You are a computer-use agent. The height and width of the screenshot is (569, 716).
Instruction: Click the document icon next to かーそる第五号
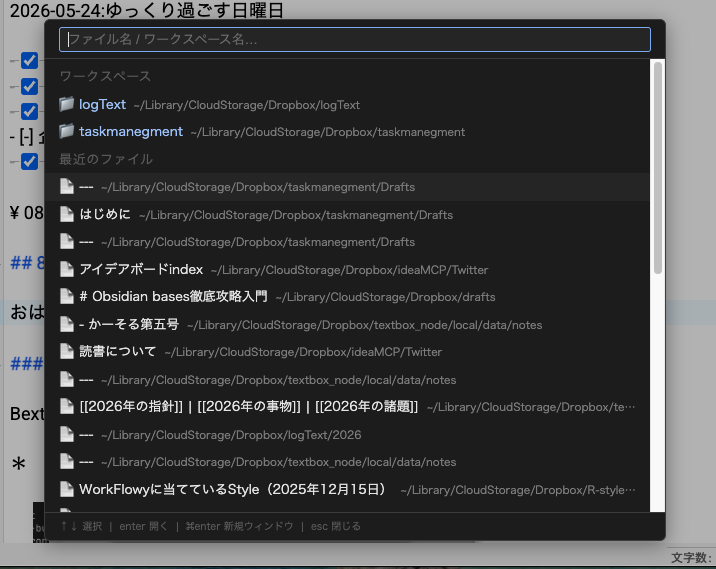pyautogui.click(x=67, y=324)
